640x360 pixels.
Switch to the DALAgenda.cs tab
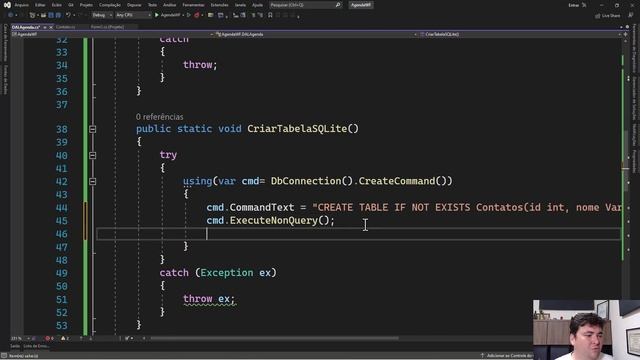pyautogui.click(x=26, y=27)
